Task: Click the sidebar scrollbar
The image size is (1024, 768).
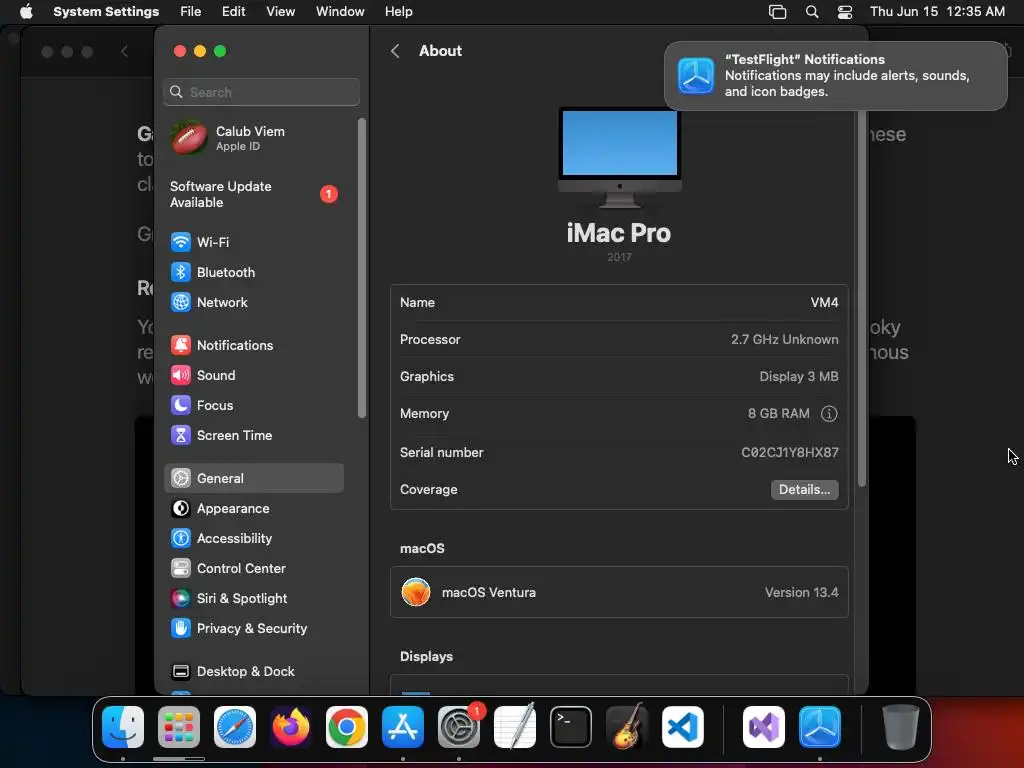Action: pos(362,268)
